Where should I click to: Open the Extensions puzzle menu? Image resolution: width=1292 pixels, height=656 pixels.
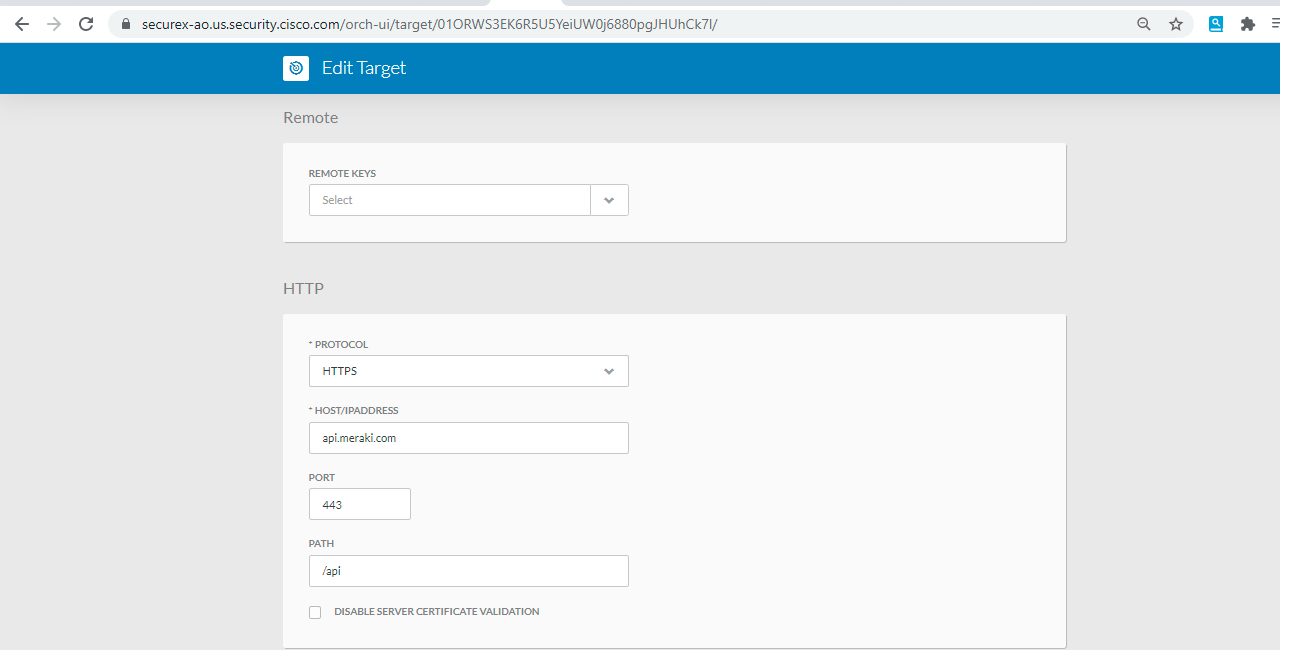tap(1248, 24)
